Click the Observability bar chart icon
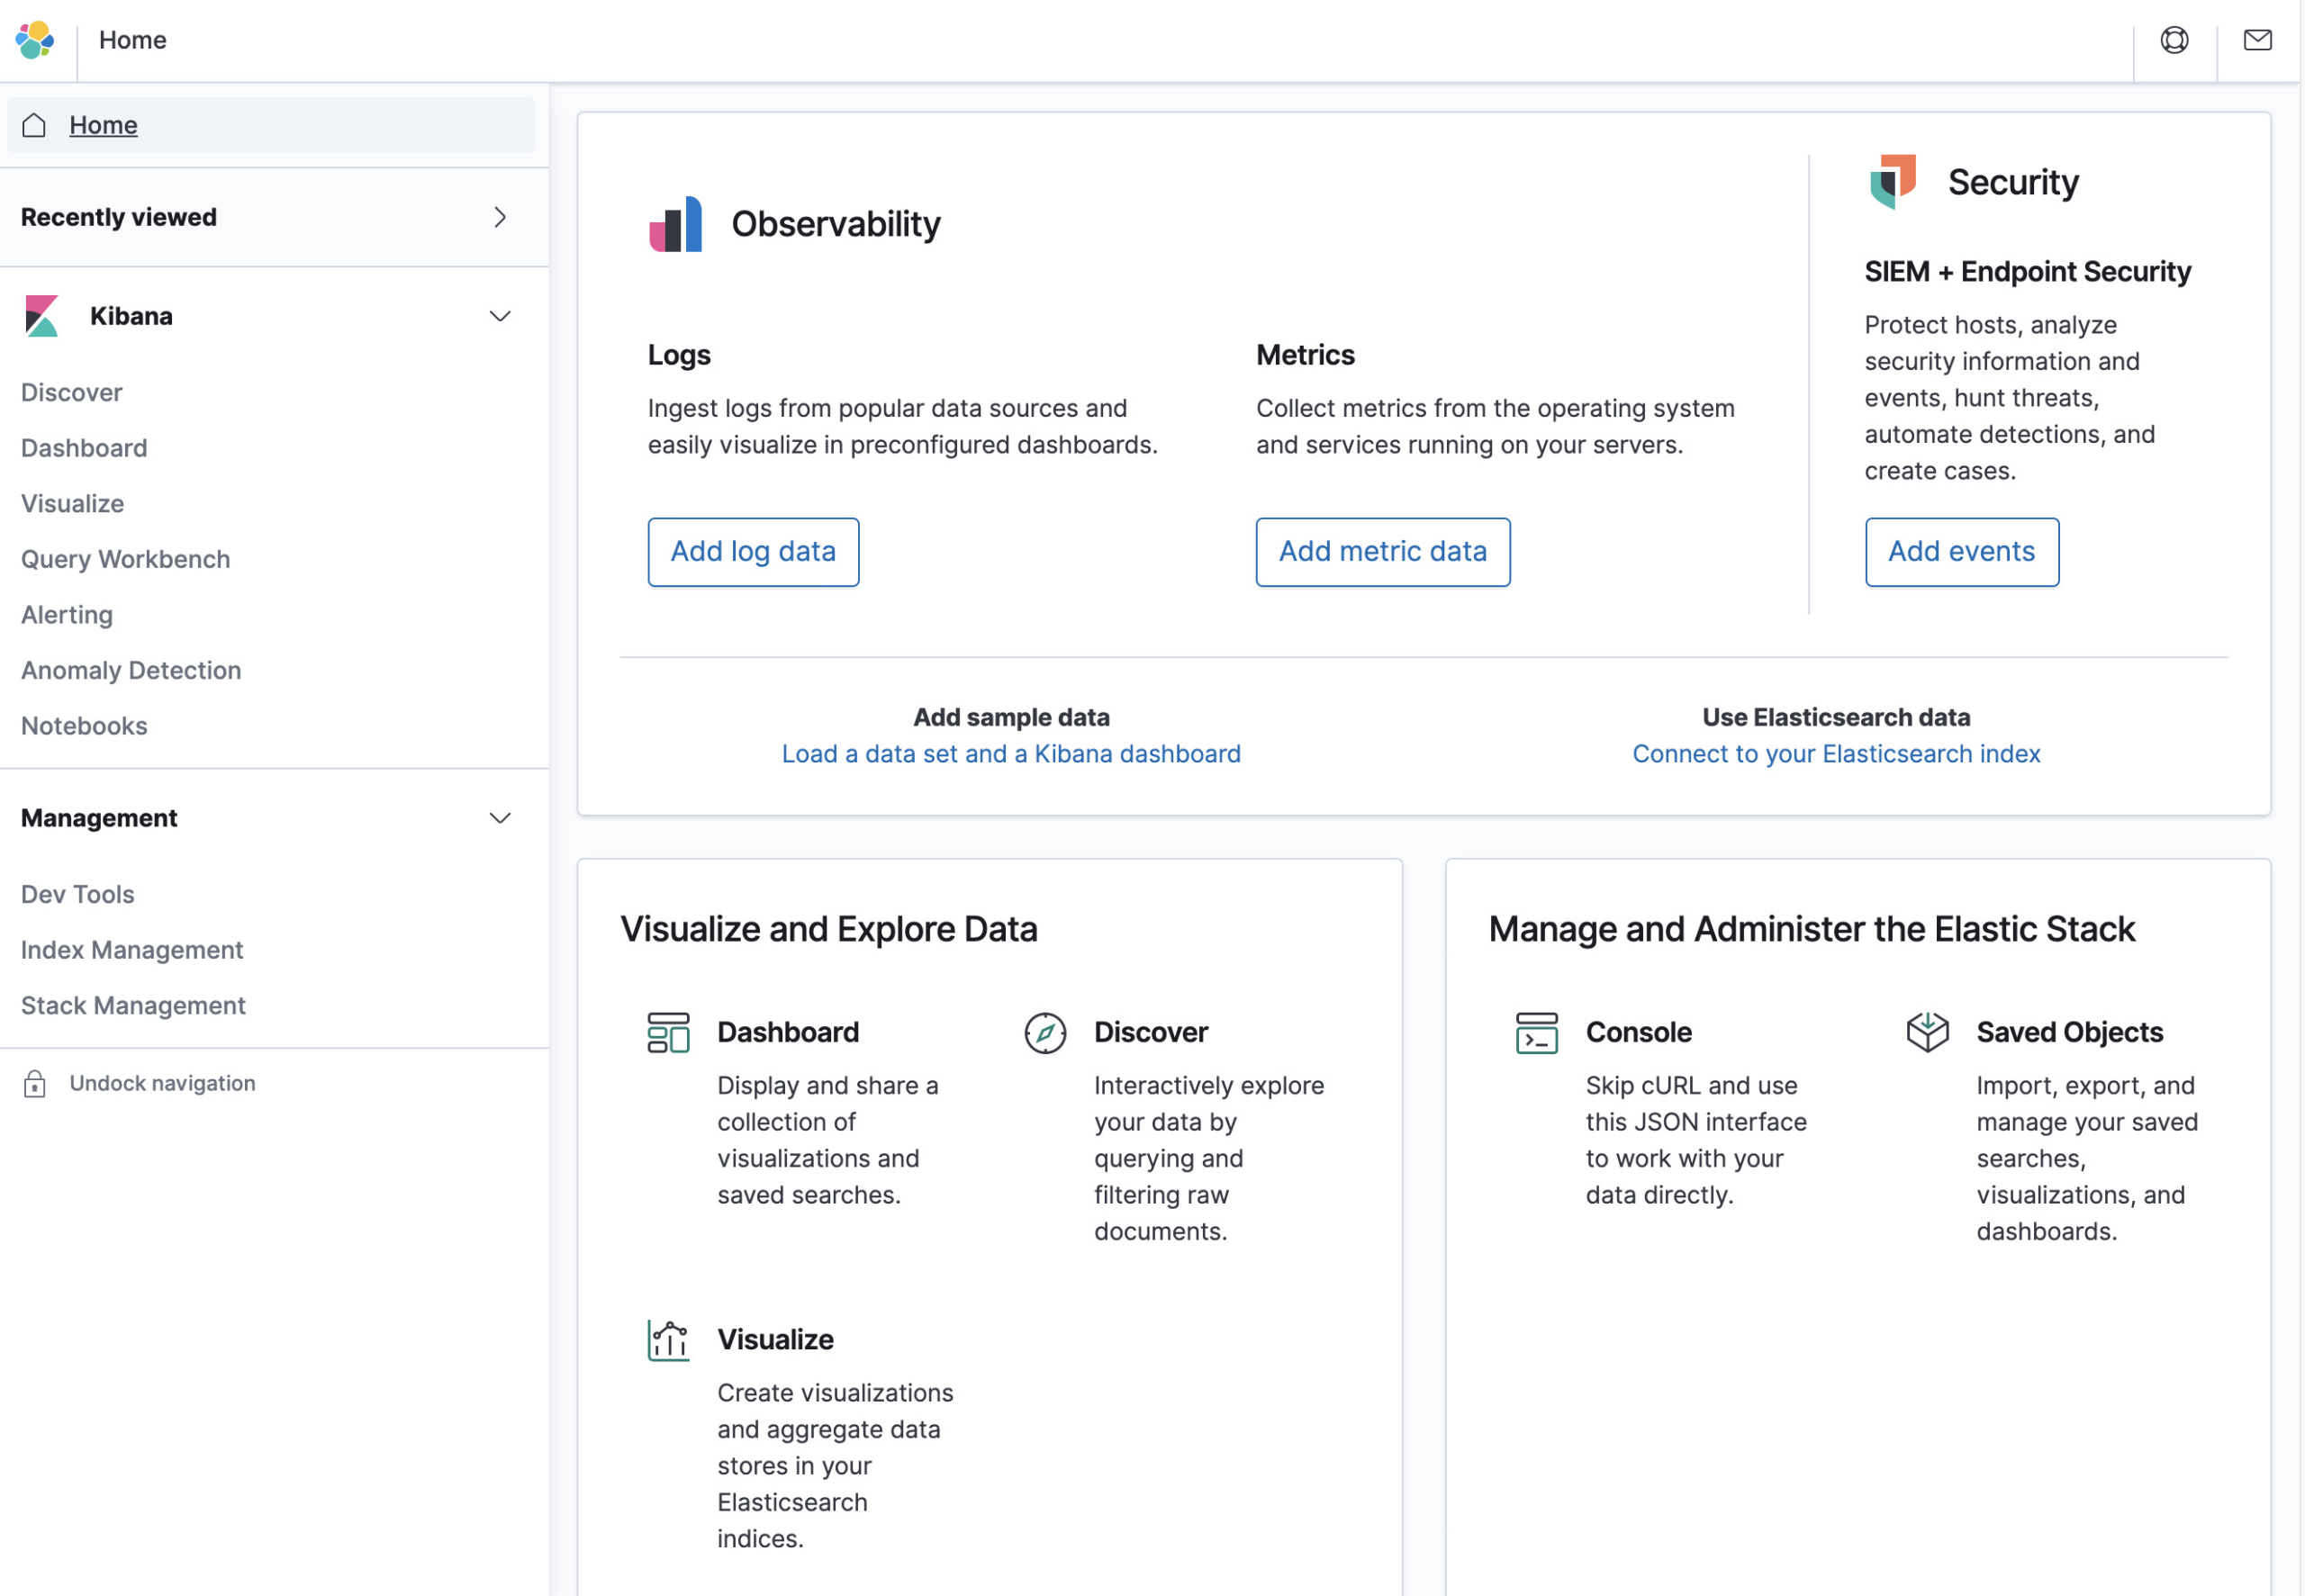Image resolution: width=2305 pixels, height=1596 pixels. (x=676, y=224)
